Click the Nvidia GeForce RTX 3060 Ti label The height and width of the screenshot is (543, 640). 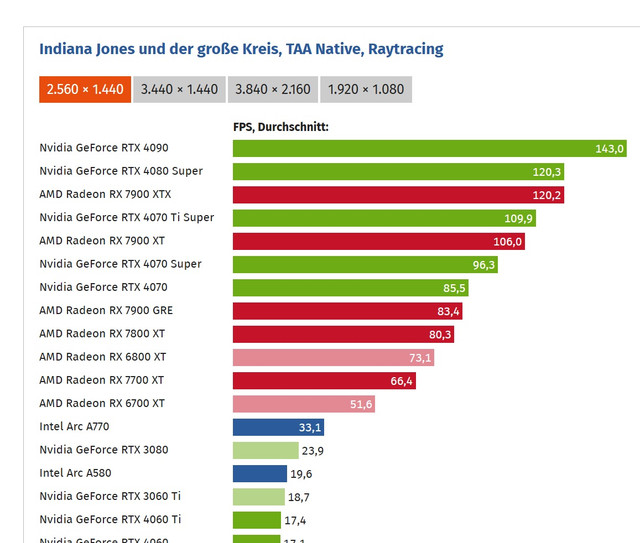click(x=110, y=497)
